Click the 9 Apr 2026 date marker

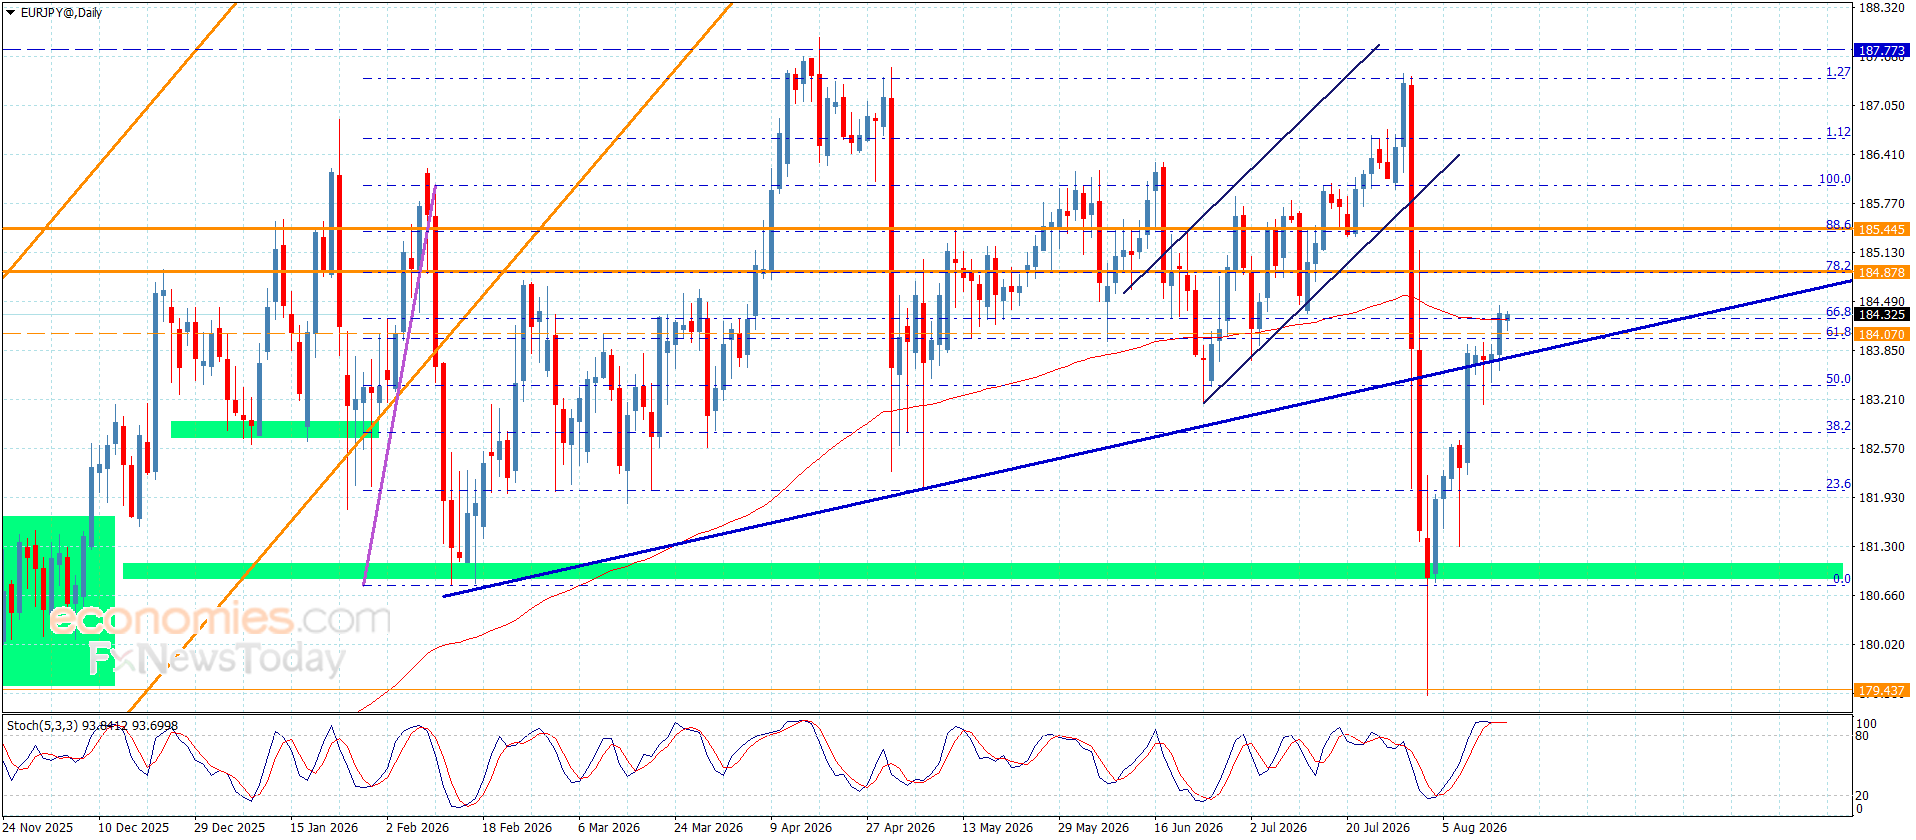801,827
